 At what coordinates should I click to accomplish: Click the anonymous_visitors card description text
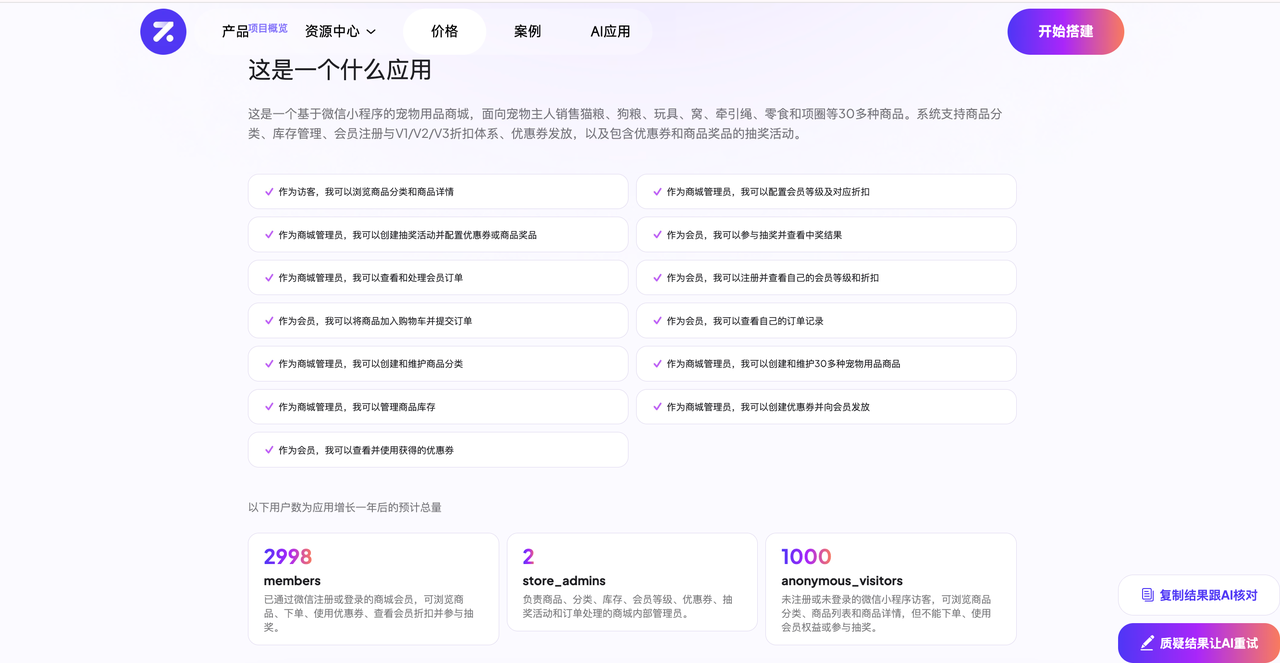[886, 613]
